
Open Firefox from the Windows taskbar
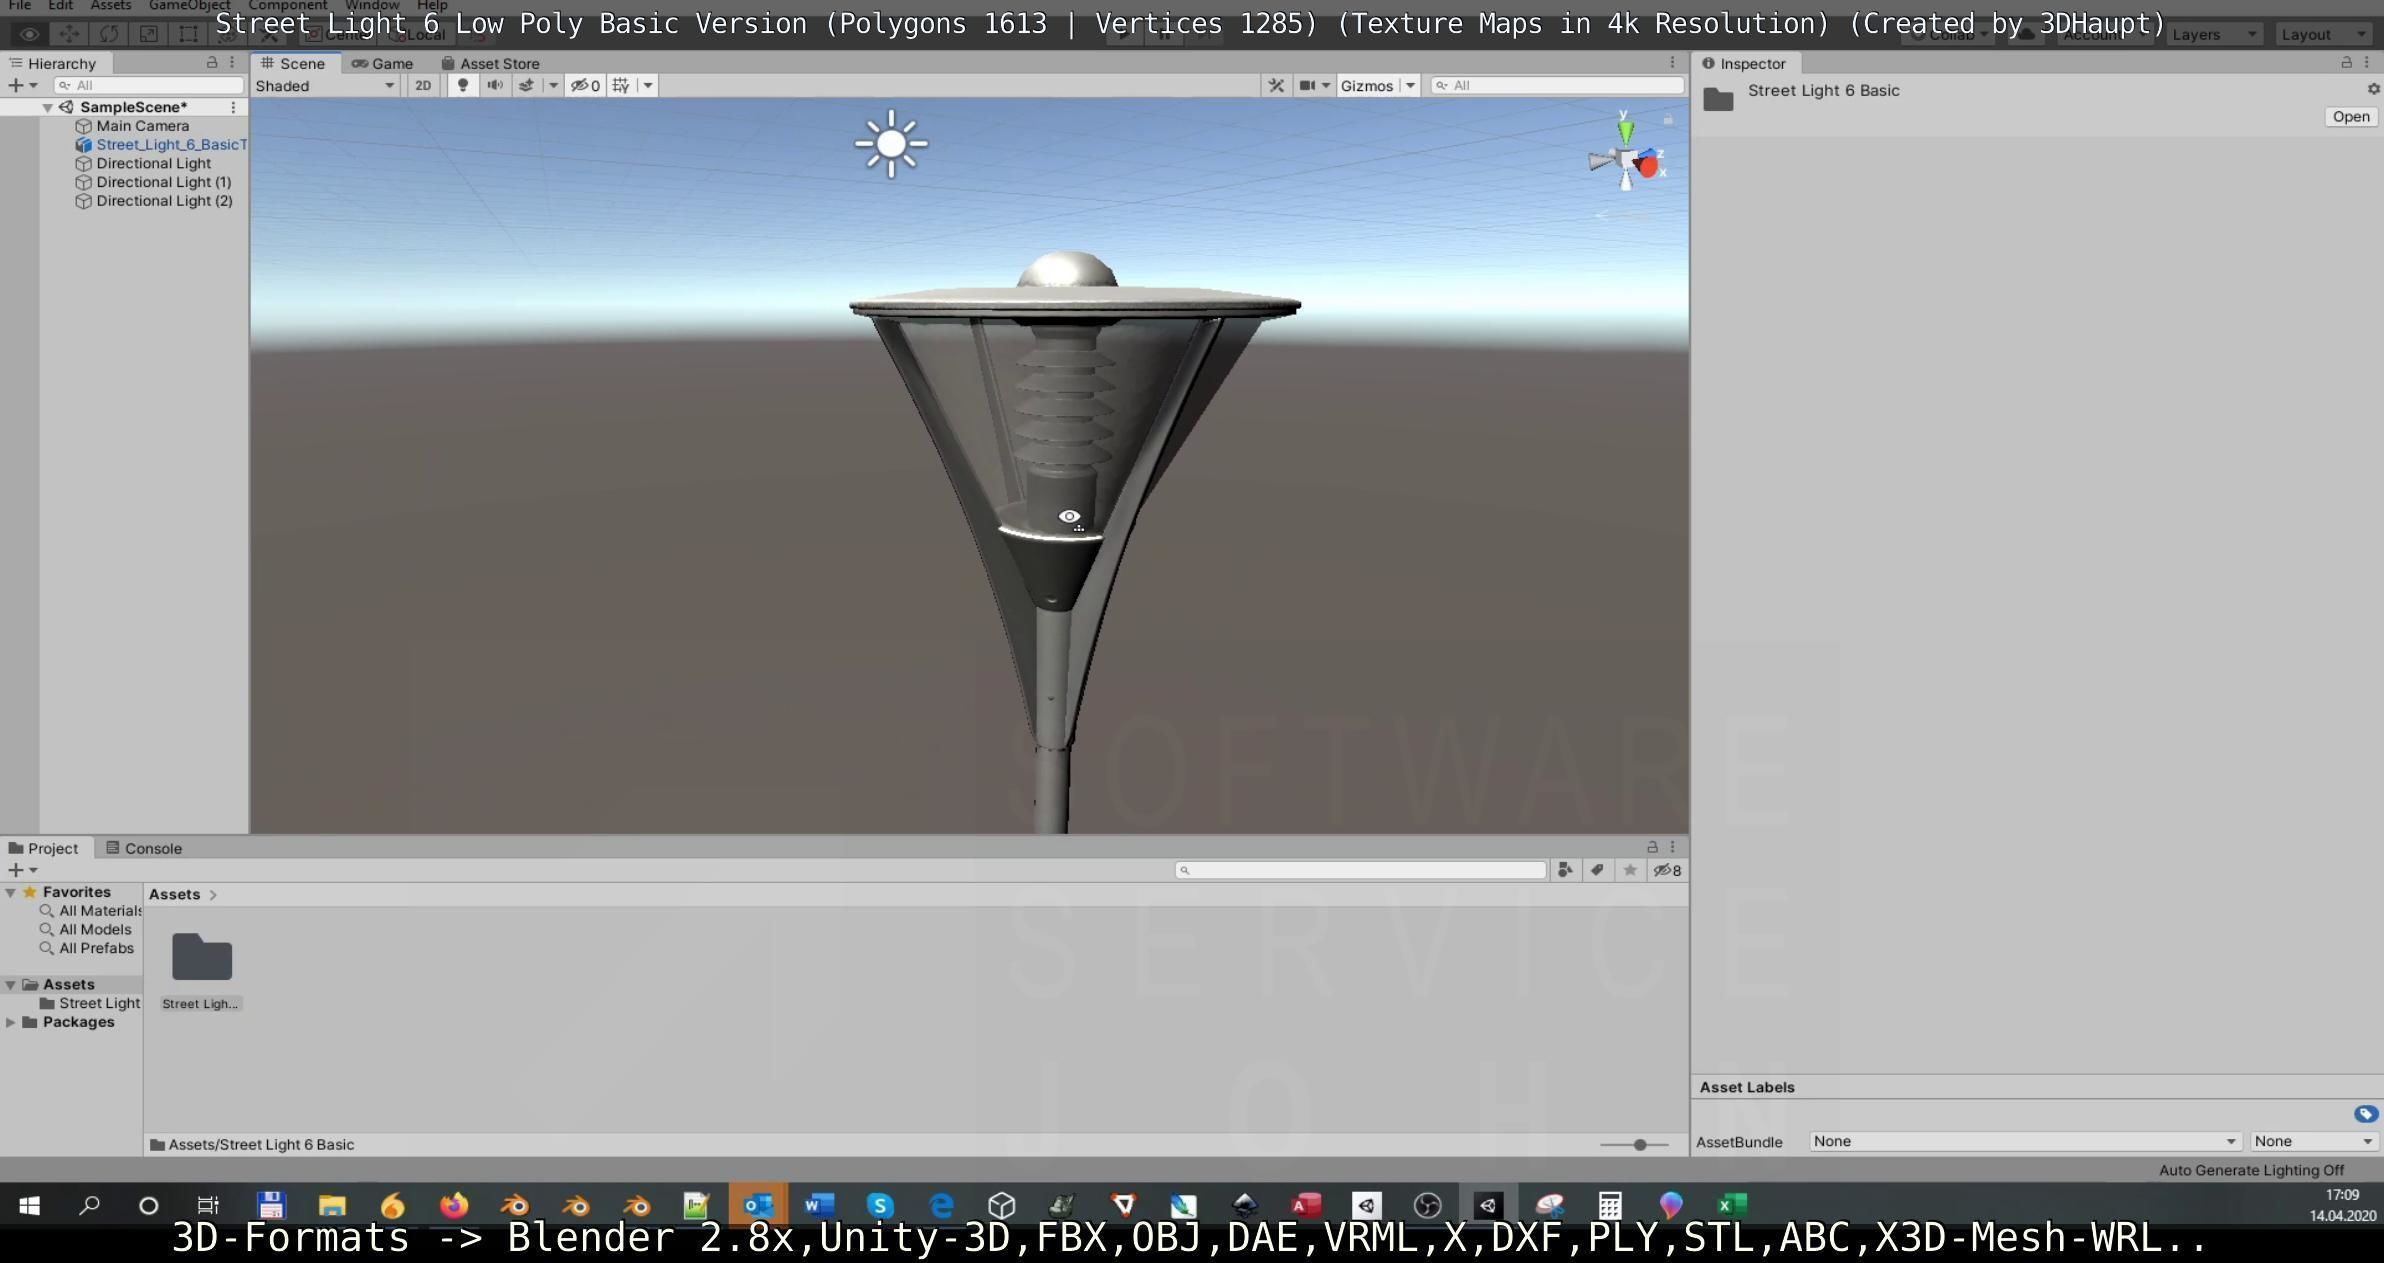454,1205
